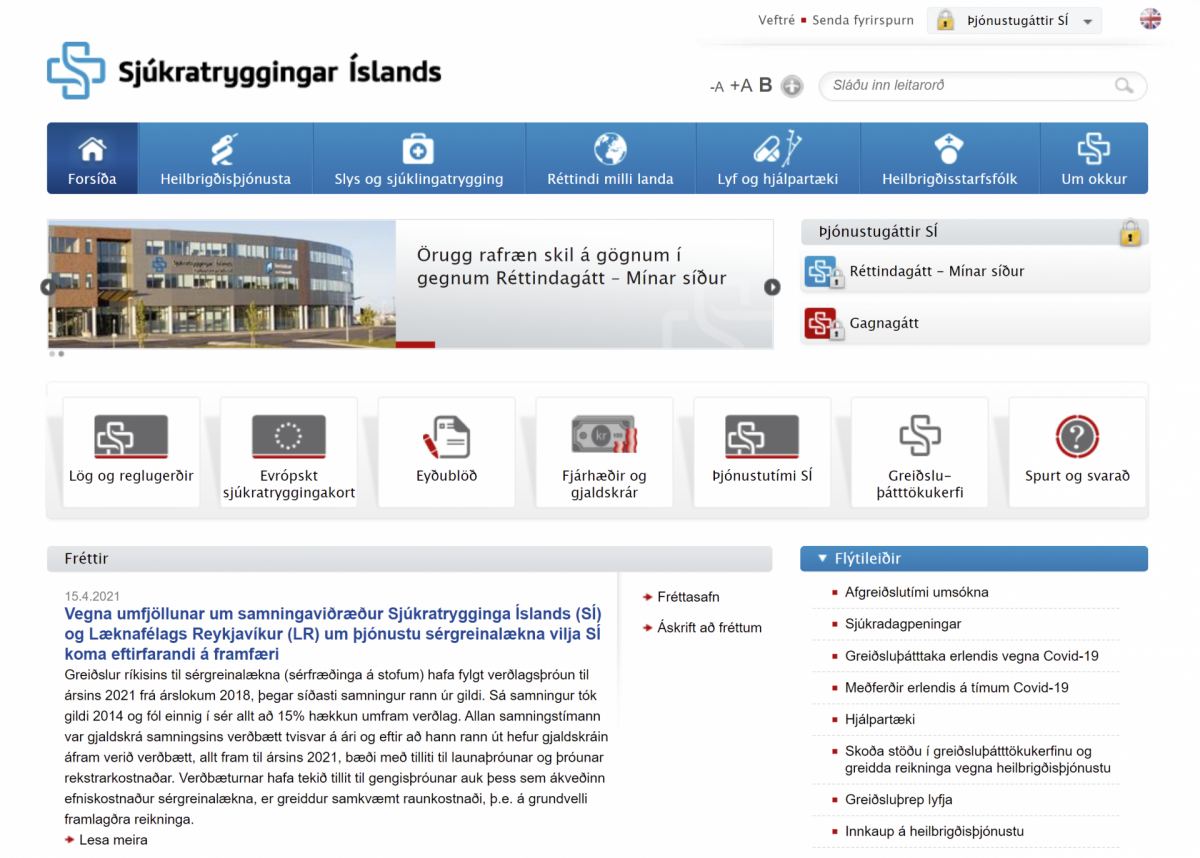Screen dimensions: 1200x858
Task: Show previous banner slide arrow
Action: coord(47,287)
